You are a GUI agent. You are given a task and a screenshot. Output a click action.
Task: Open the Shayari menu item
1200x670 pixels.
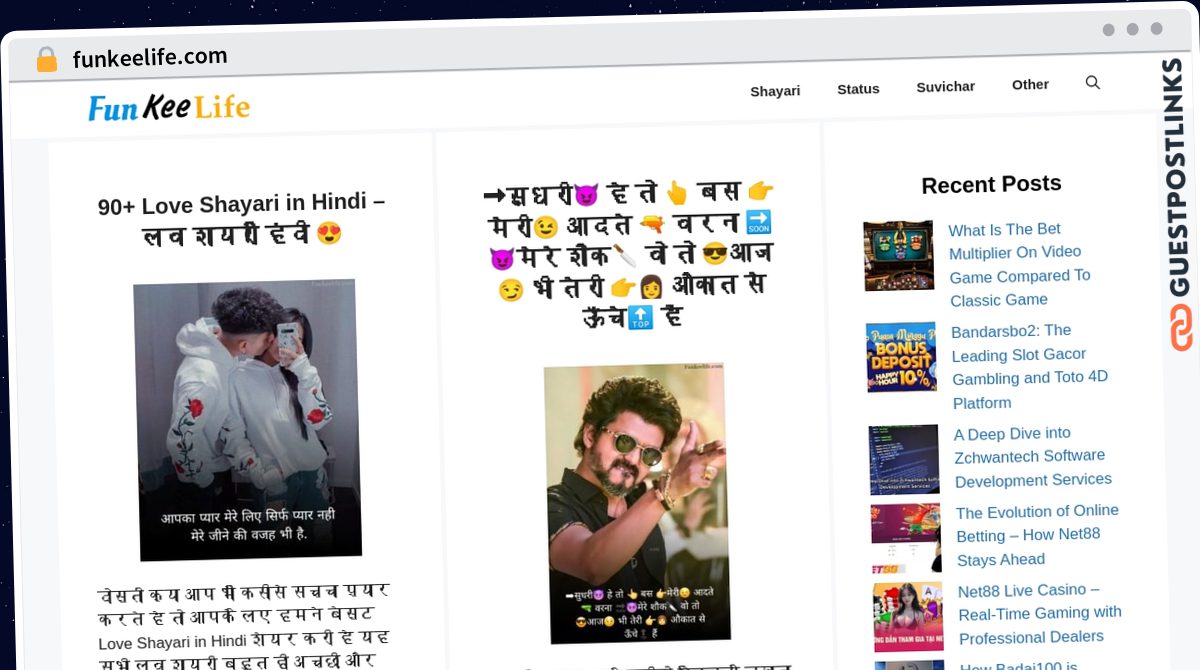pyautogui.click(x=775, y=91)
